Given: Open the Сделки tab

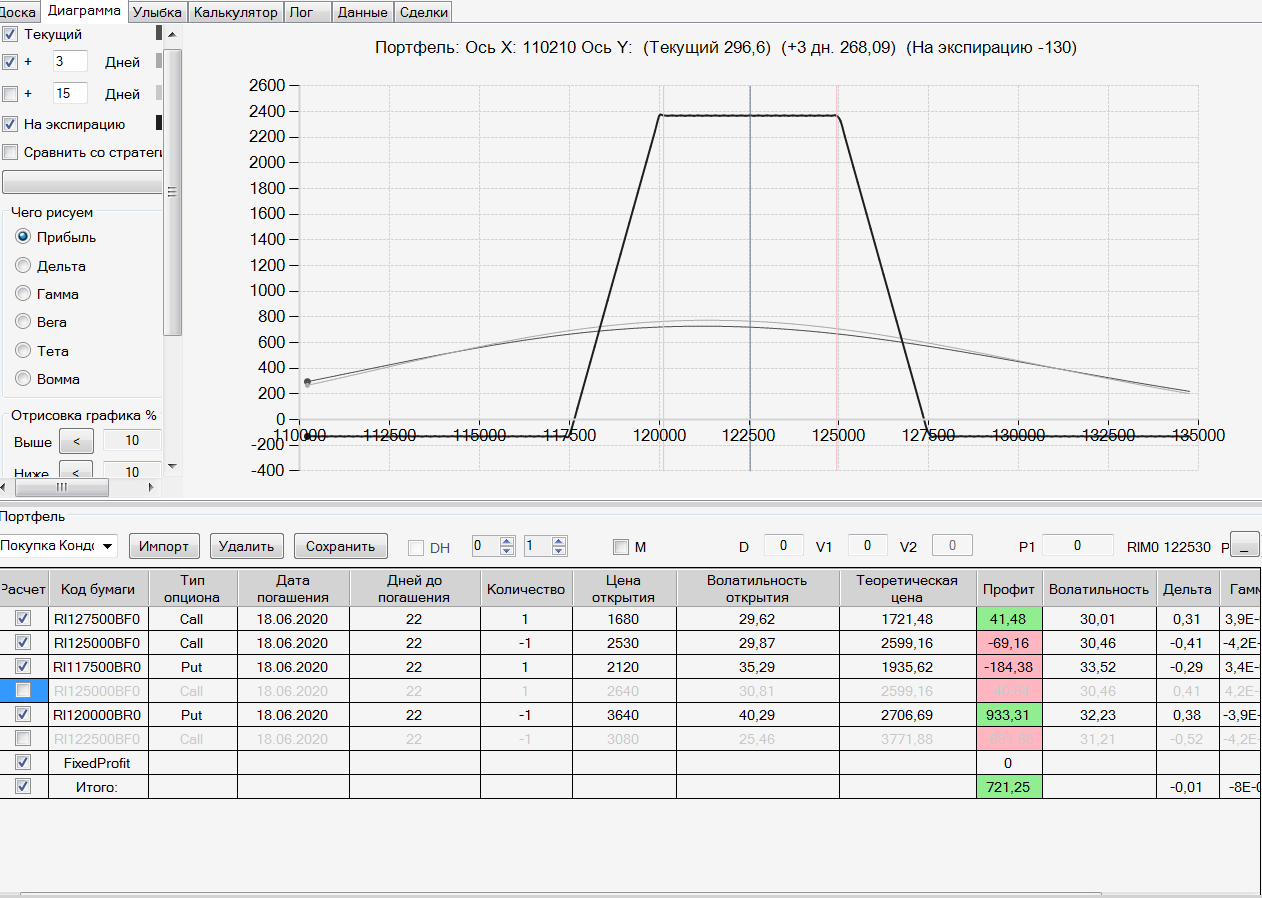Looking at the screenshot, I should coord(424,13).
